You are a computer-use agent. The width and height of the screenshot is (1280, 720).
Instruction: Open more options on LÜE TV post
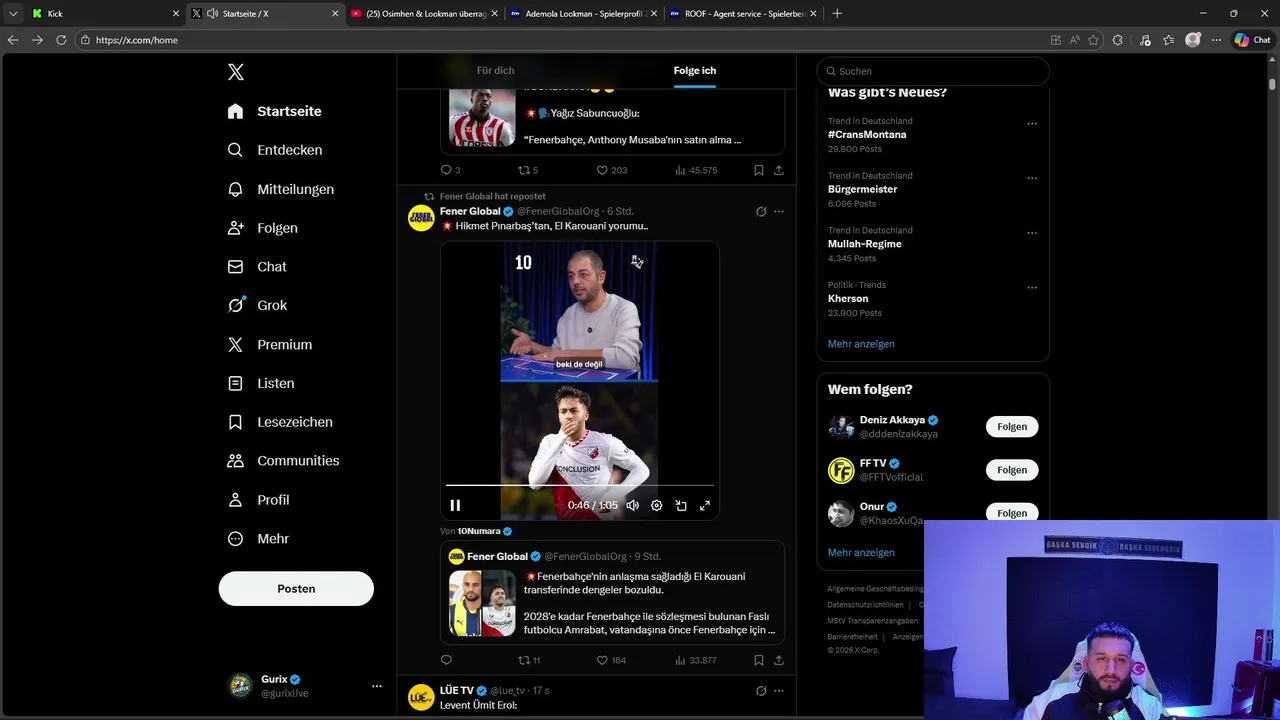779,691
